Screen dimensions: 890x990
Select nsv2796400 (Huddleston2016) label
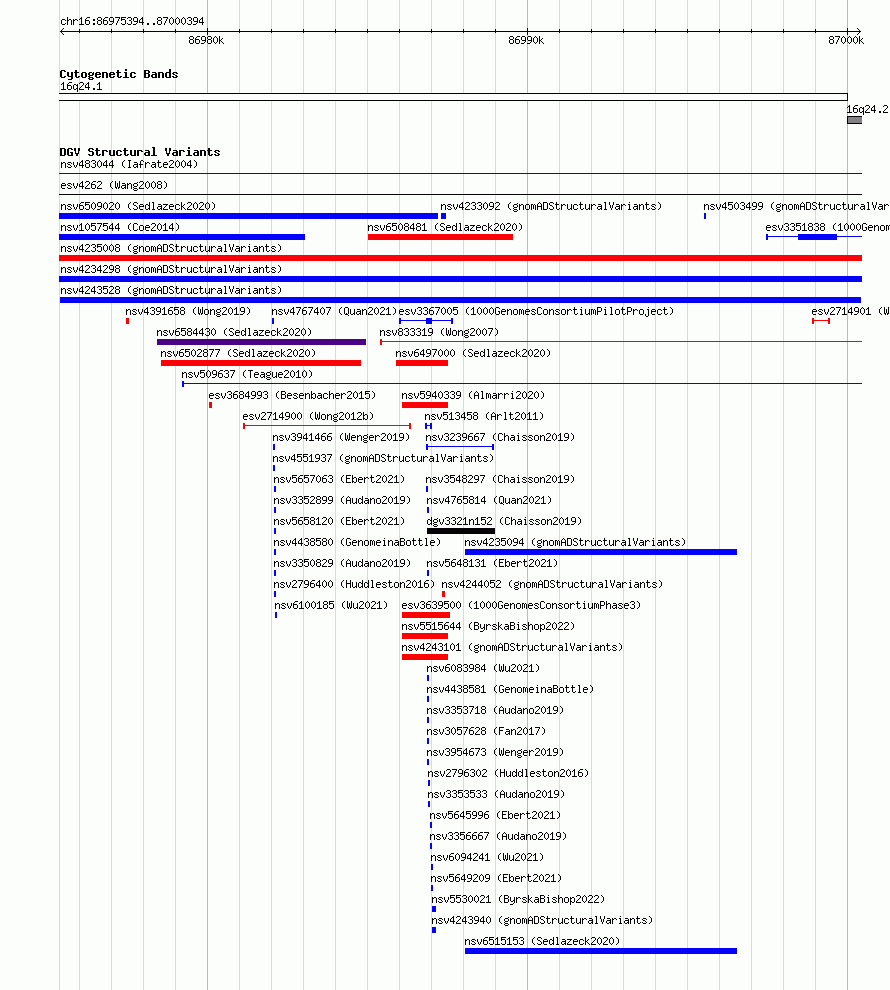(354, 584)
